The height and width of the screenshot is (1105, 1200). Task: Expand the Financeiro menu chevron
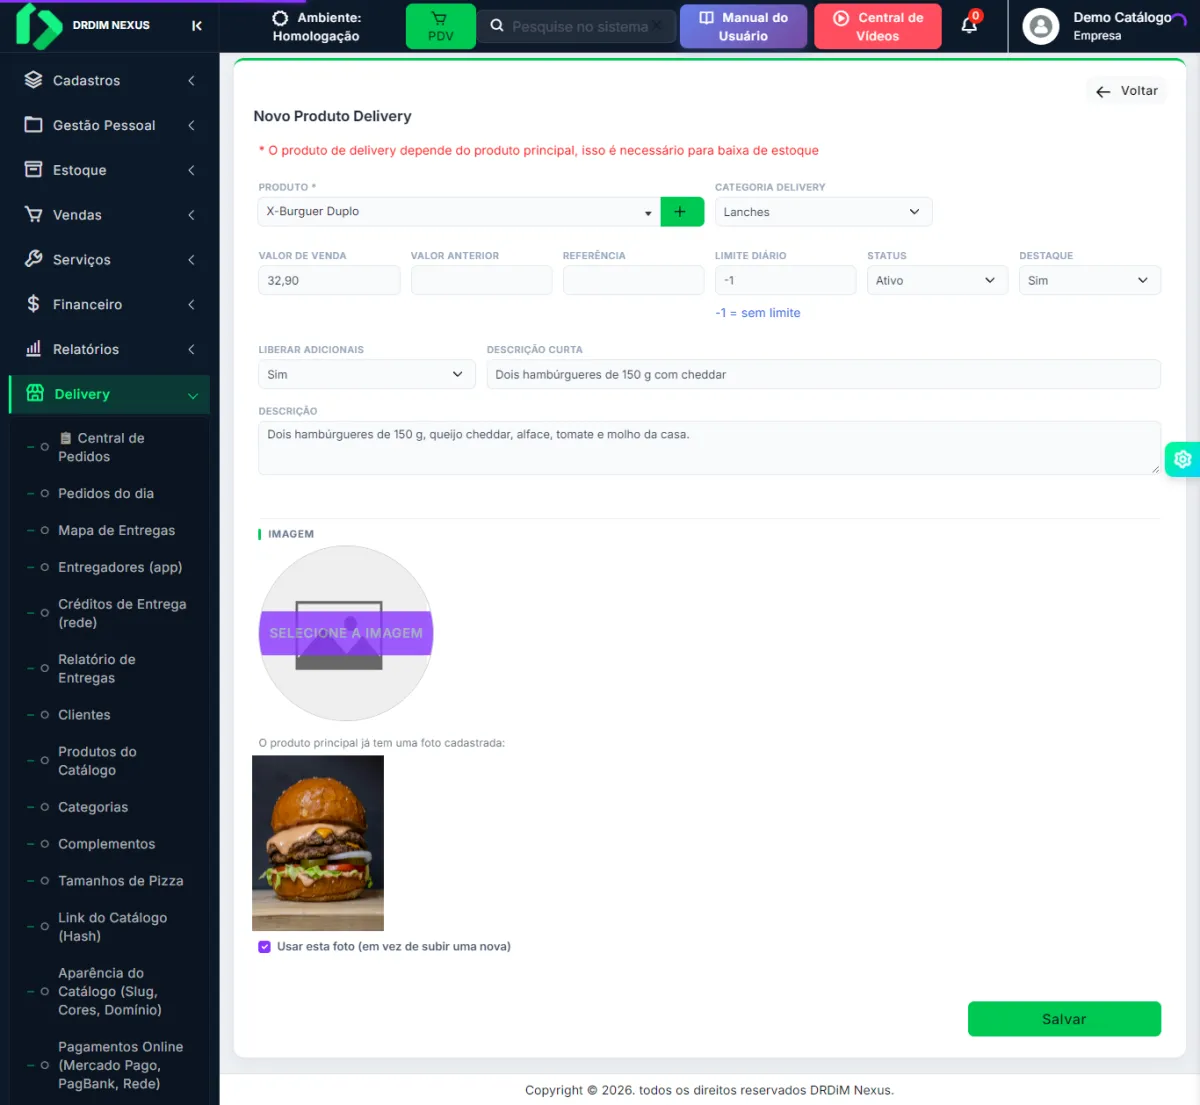tap(191, 304)
